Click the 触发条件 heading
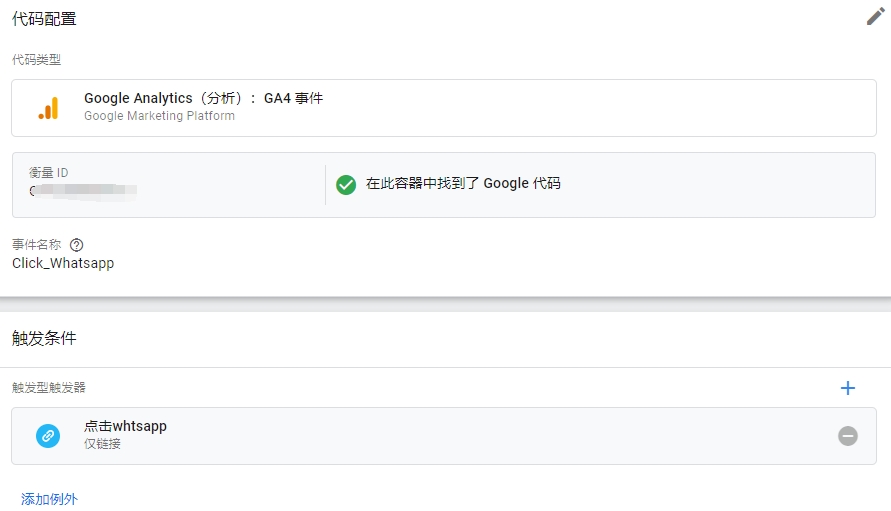Image resolution: width=891 pixels, height=511 pixels. point(44,338)
